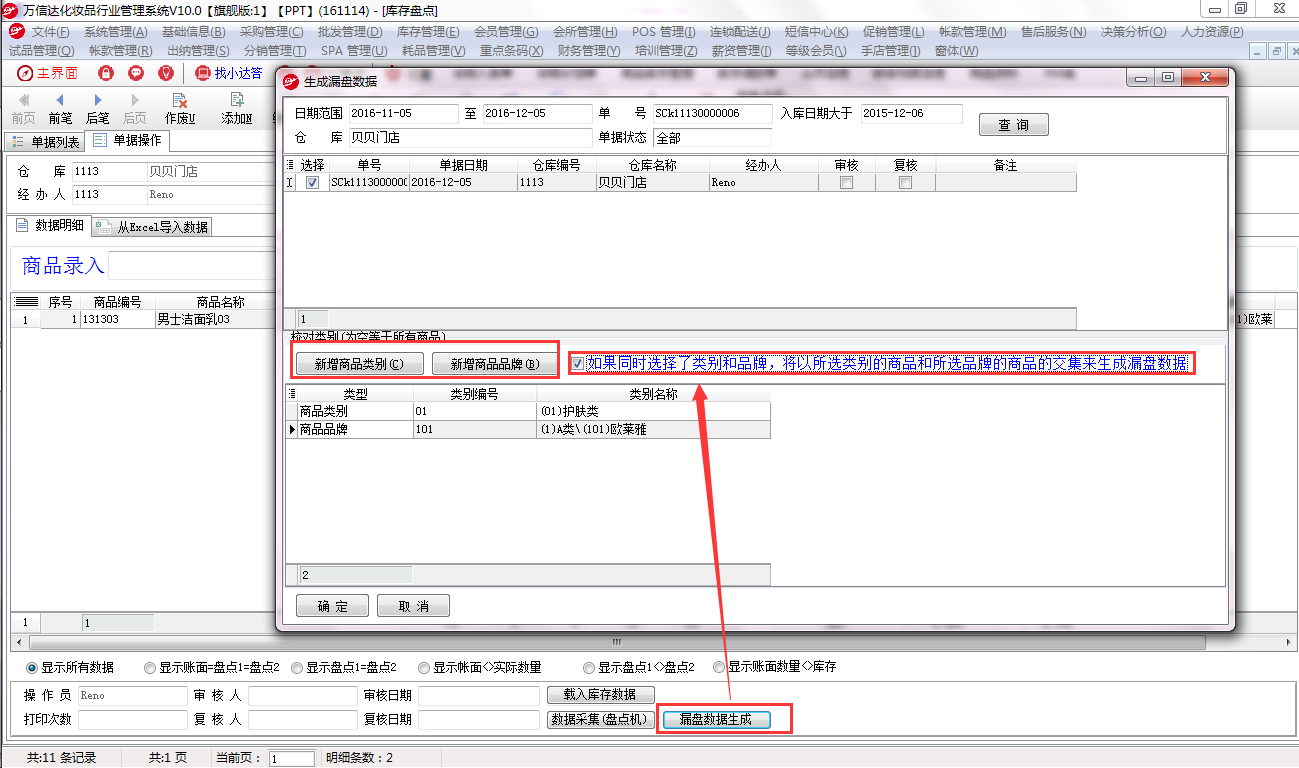Click the grid selector icon in 商品 table header
This screenshot has height=768, width=1299.
27,302
